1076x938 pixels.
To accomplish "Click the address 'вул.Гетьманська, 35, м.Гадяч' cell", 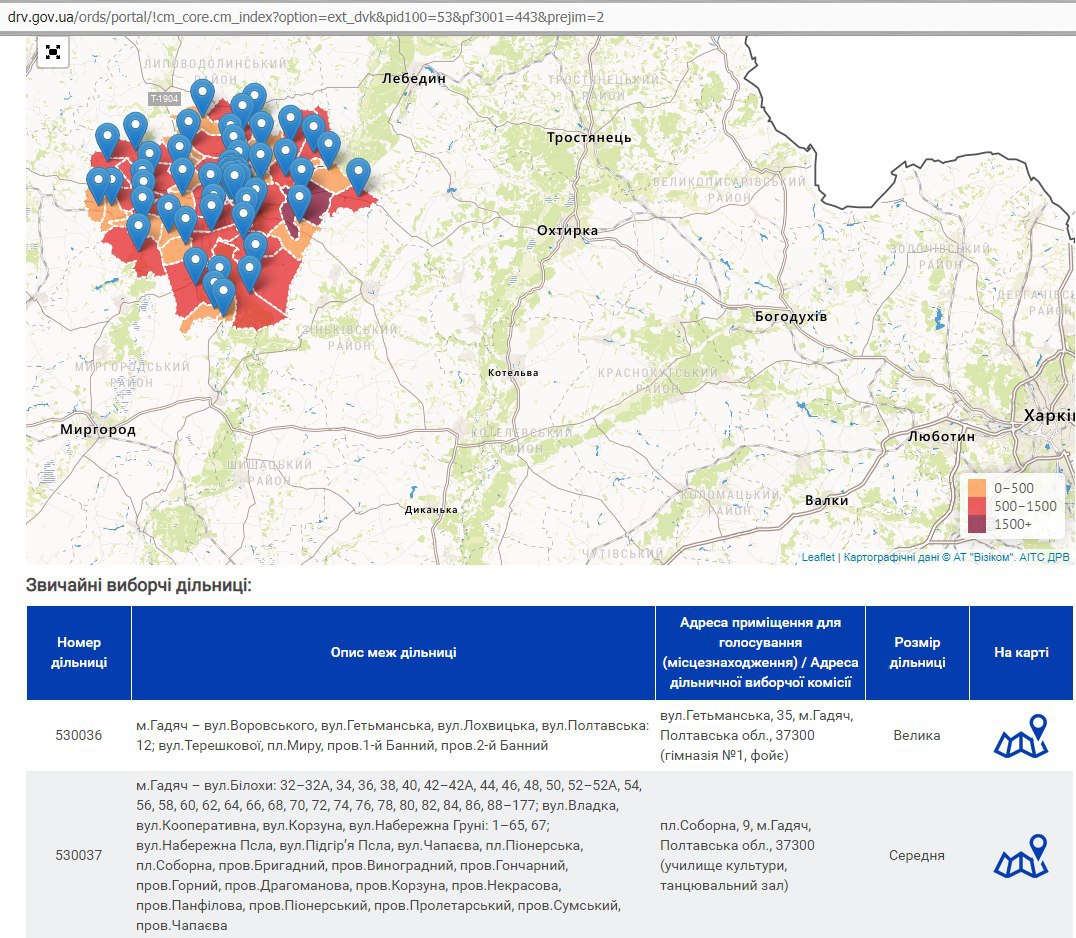I will coord(760,736).
